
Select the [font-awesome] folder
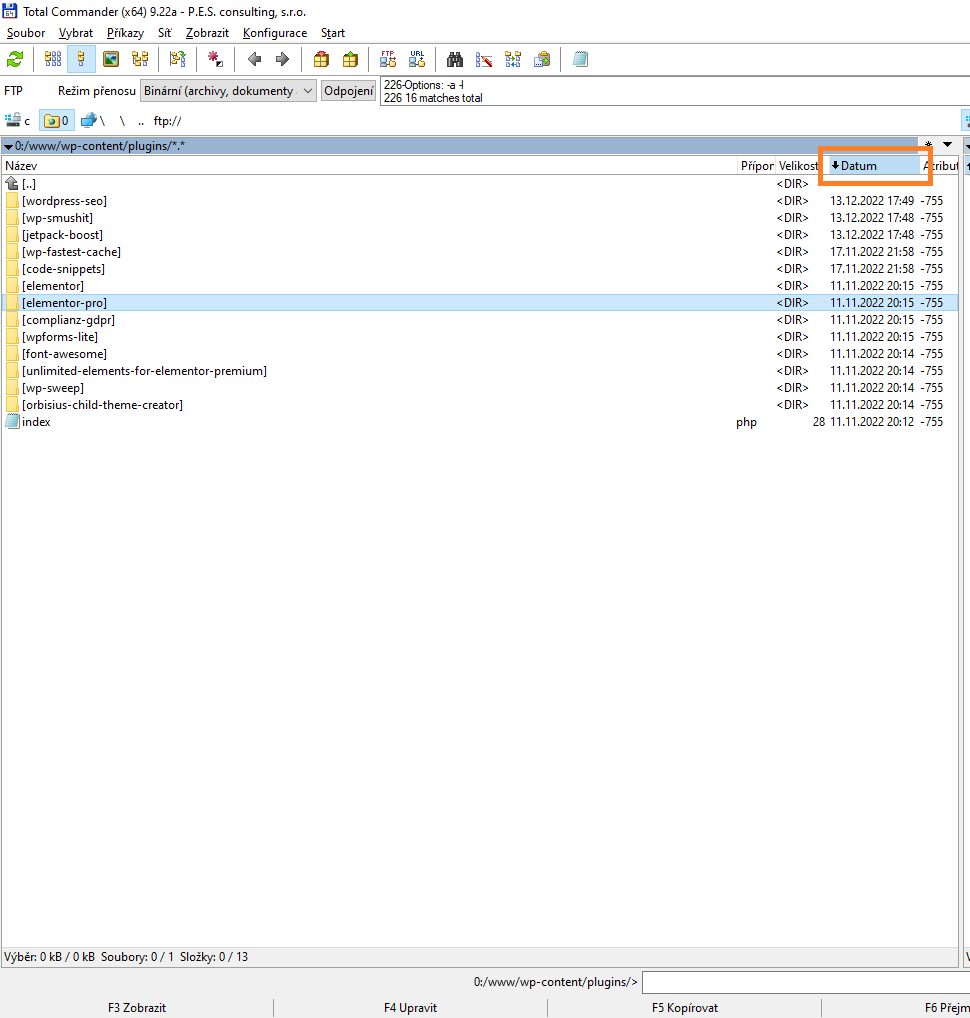[x=480, y=354]
